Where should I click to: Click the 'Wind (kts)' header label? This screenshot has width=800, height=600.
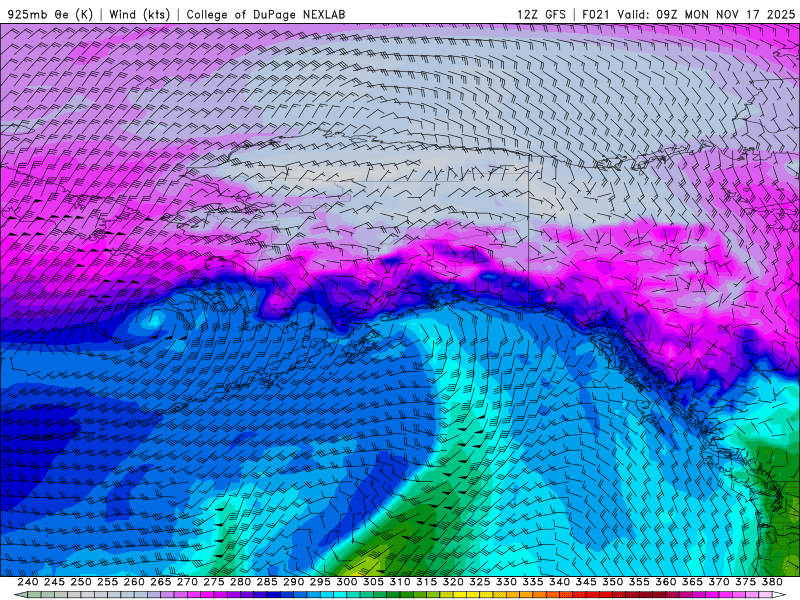140,14
